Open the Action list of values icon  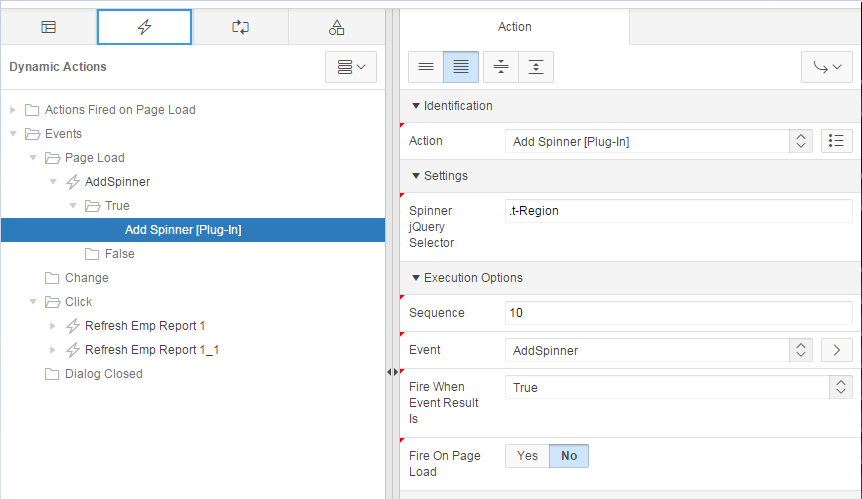(836, 141)
